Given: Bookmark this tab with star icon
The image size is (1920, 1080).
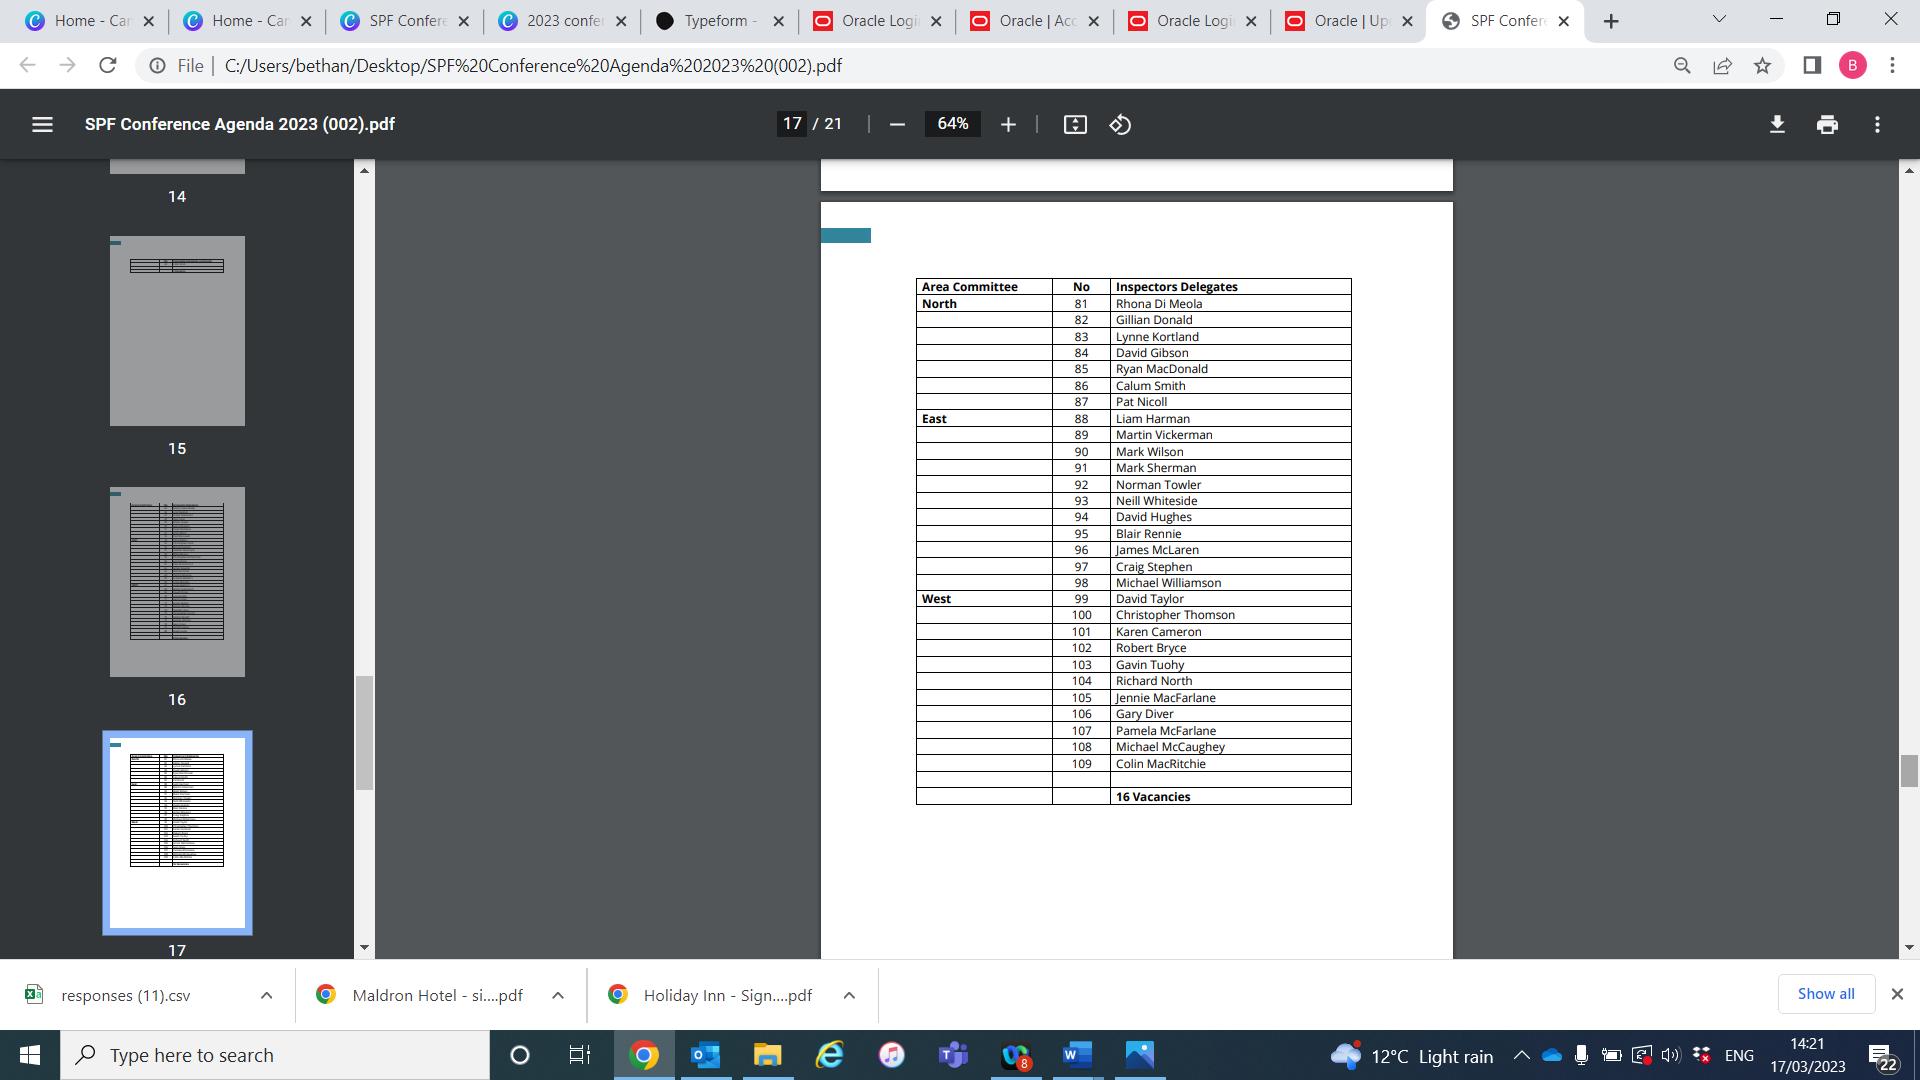Looking at the screenshot, I should tap(1762, 66).
